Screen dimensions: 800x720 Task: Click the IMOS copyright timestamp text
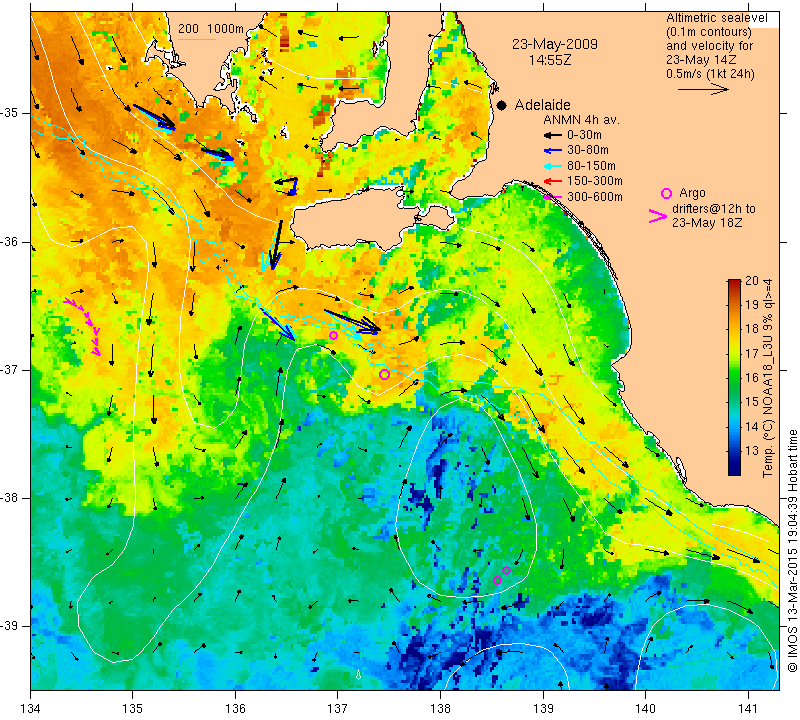[792, 550]
